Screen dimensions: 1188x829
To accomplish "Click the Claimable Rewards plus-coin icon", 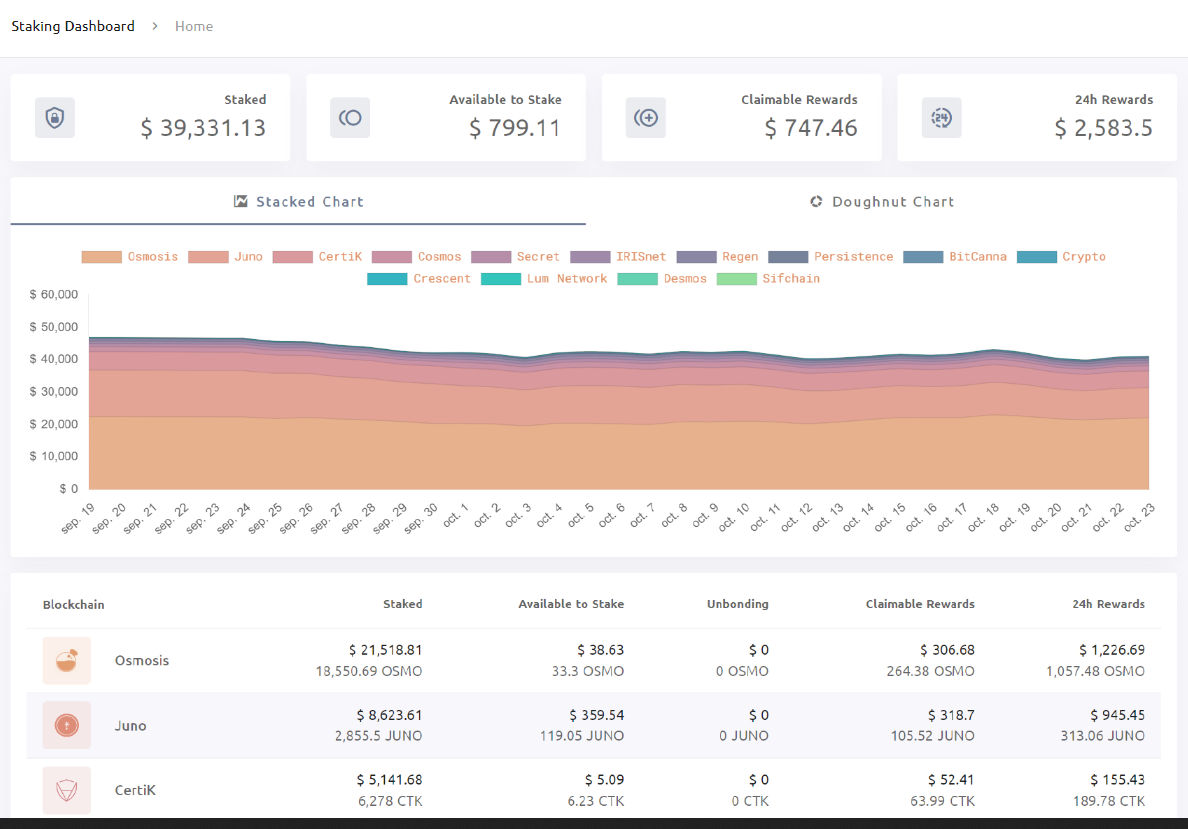I will coord(646,117).
